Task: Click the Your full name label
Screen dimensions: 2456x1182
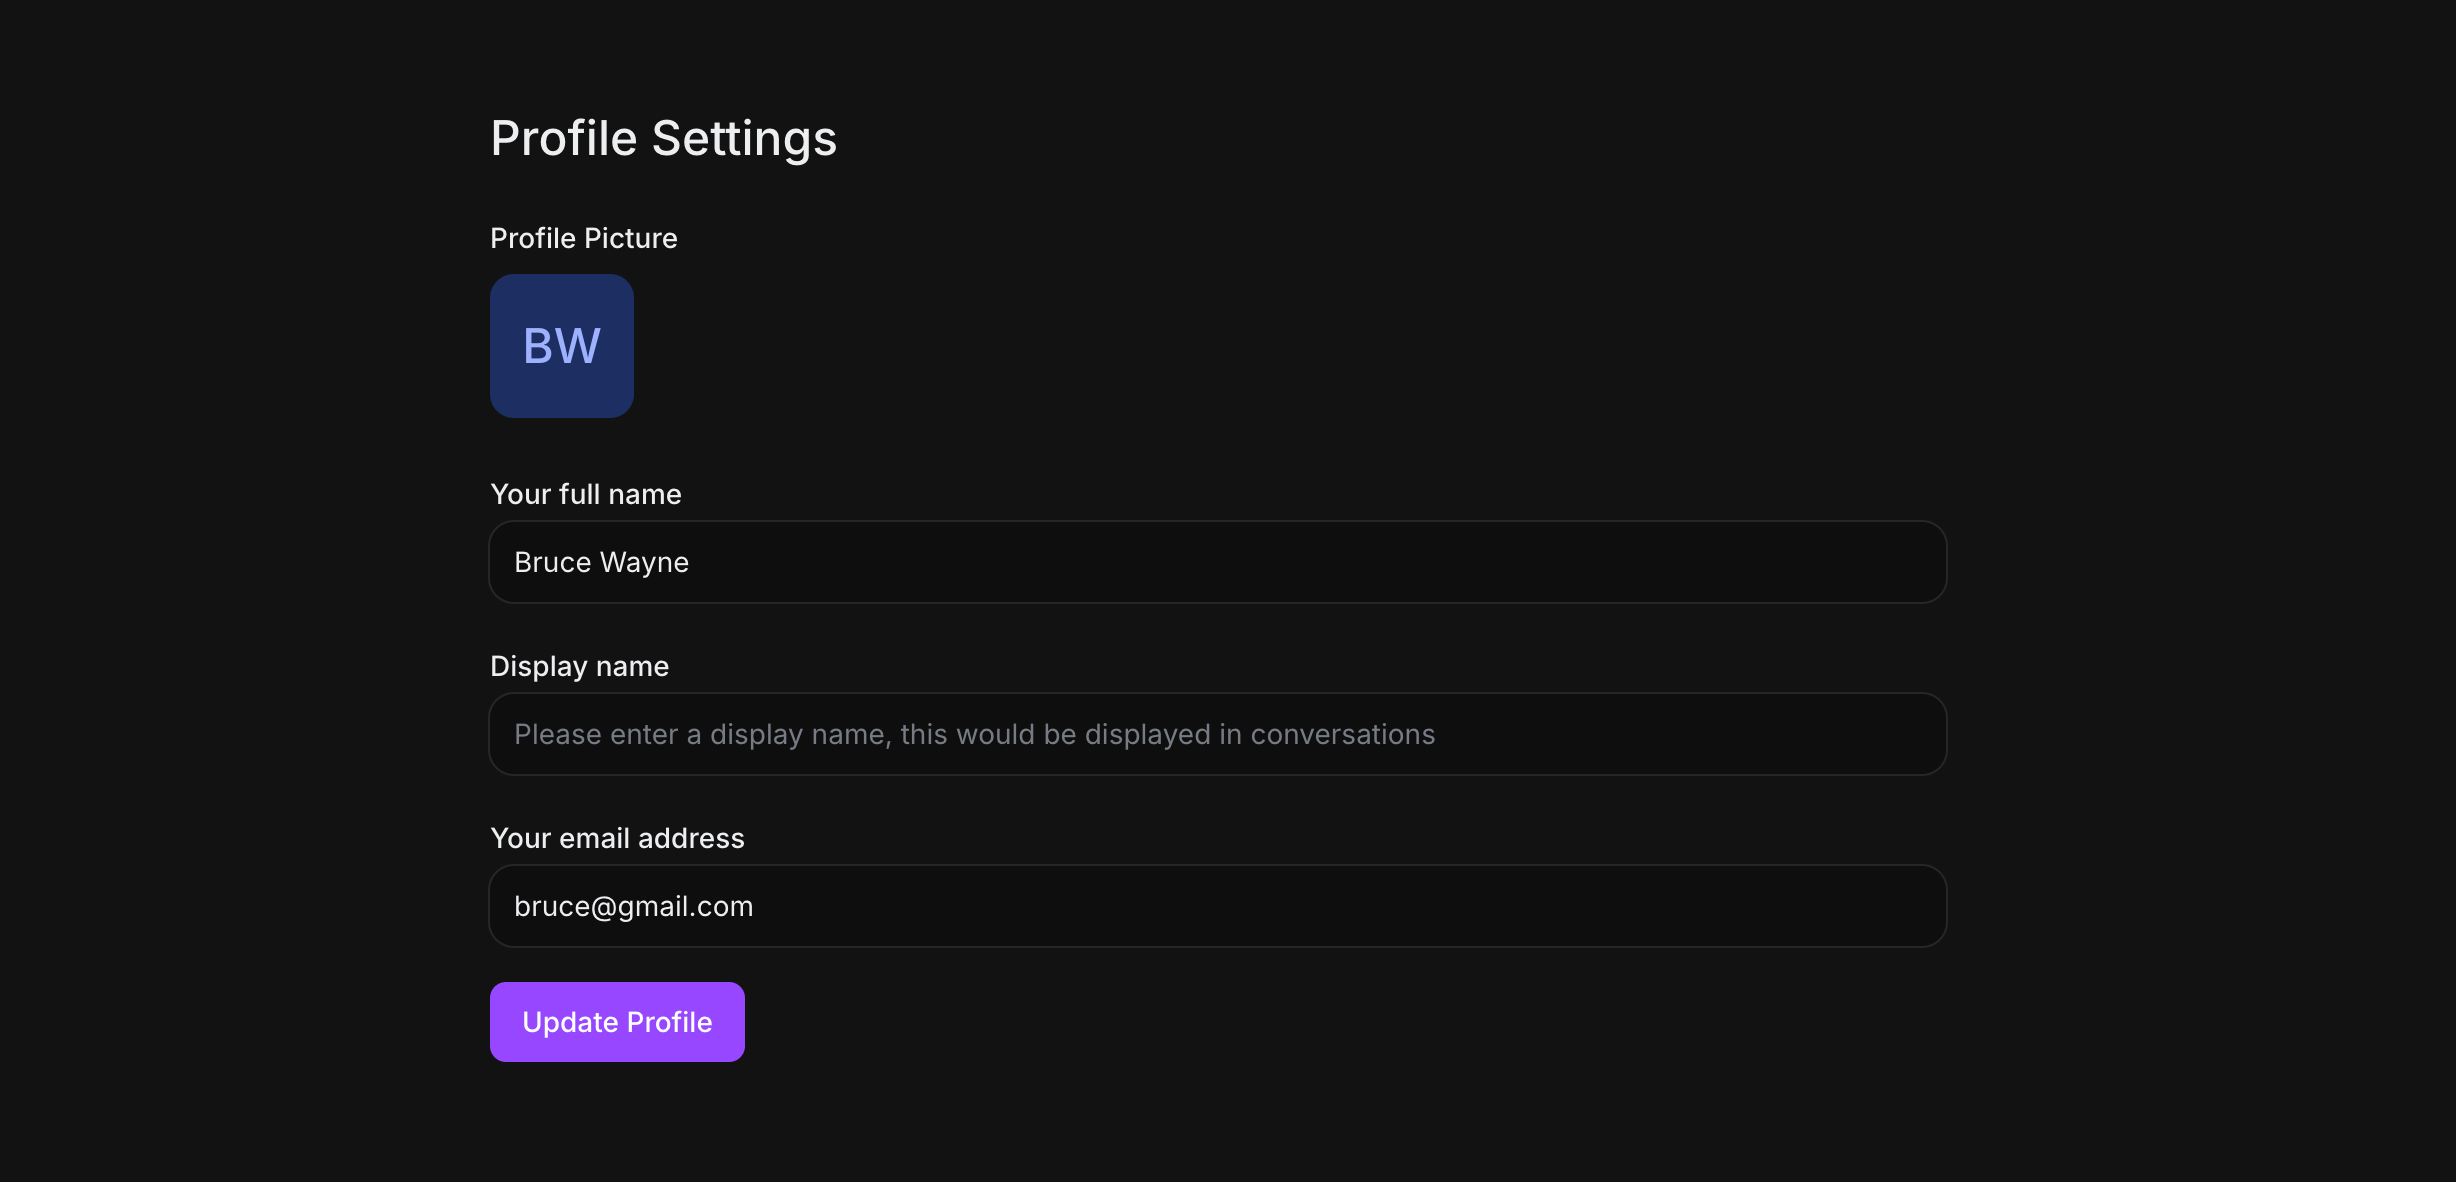Action: pyautogui.click(x=585, y=494)
